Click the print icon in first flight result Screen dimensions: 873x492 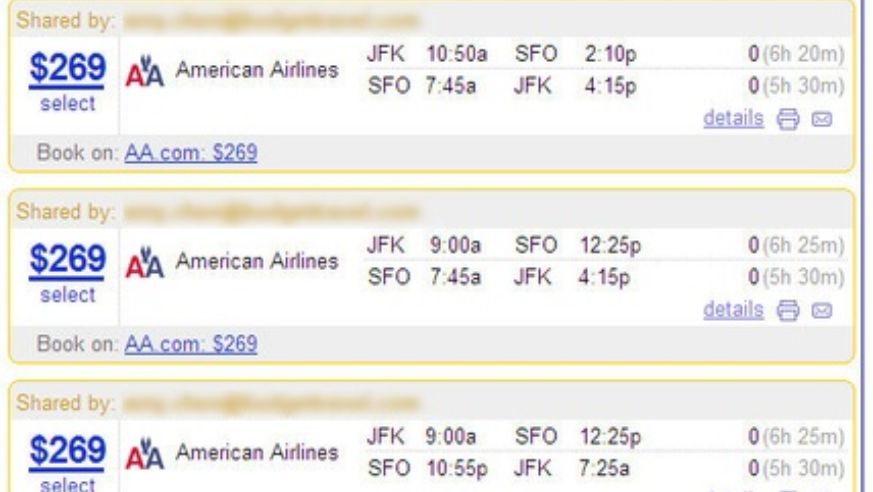click(x=788, y=119)
